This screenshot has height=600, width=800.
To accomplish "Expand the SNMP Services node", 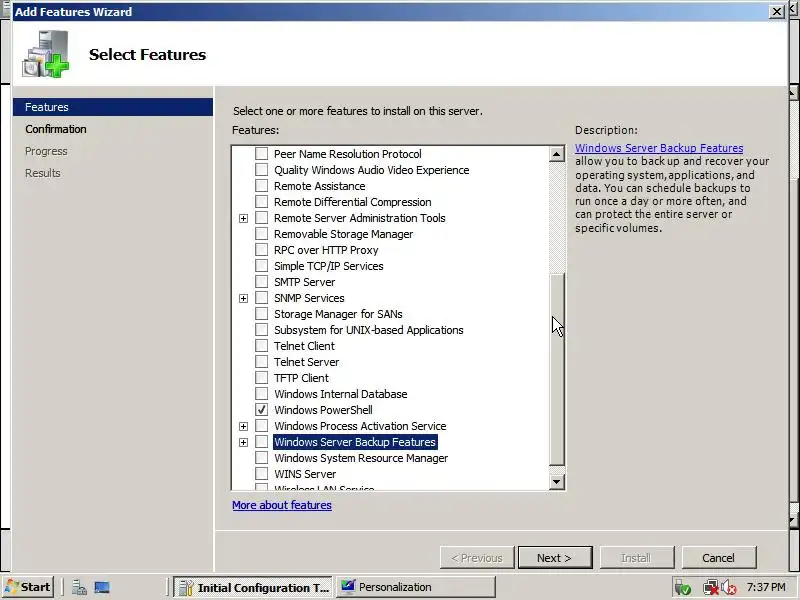I will (243, 298).
